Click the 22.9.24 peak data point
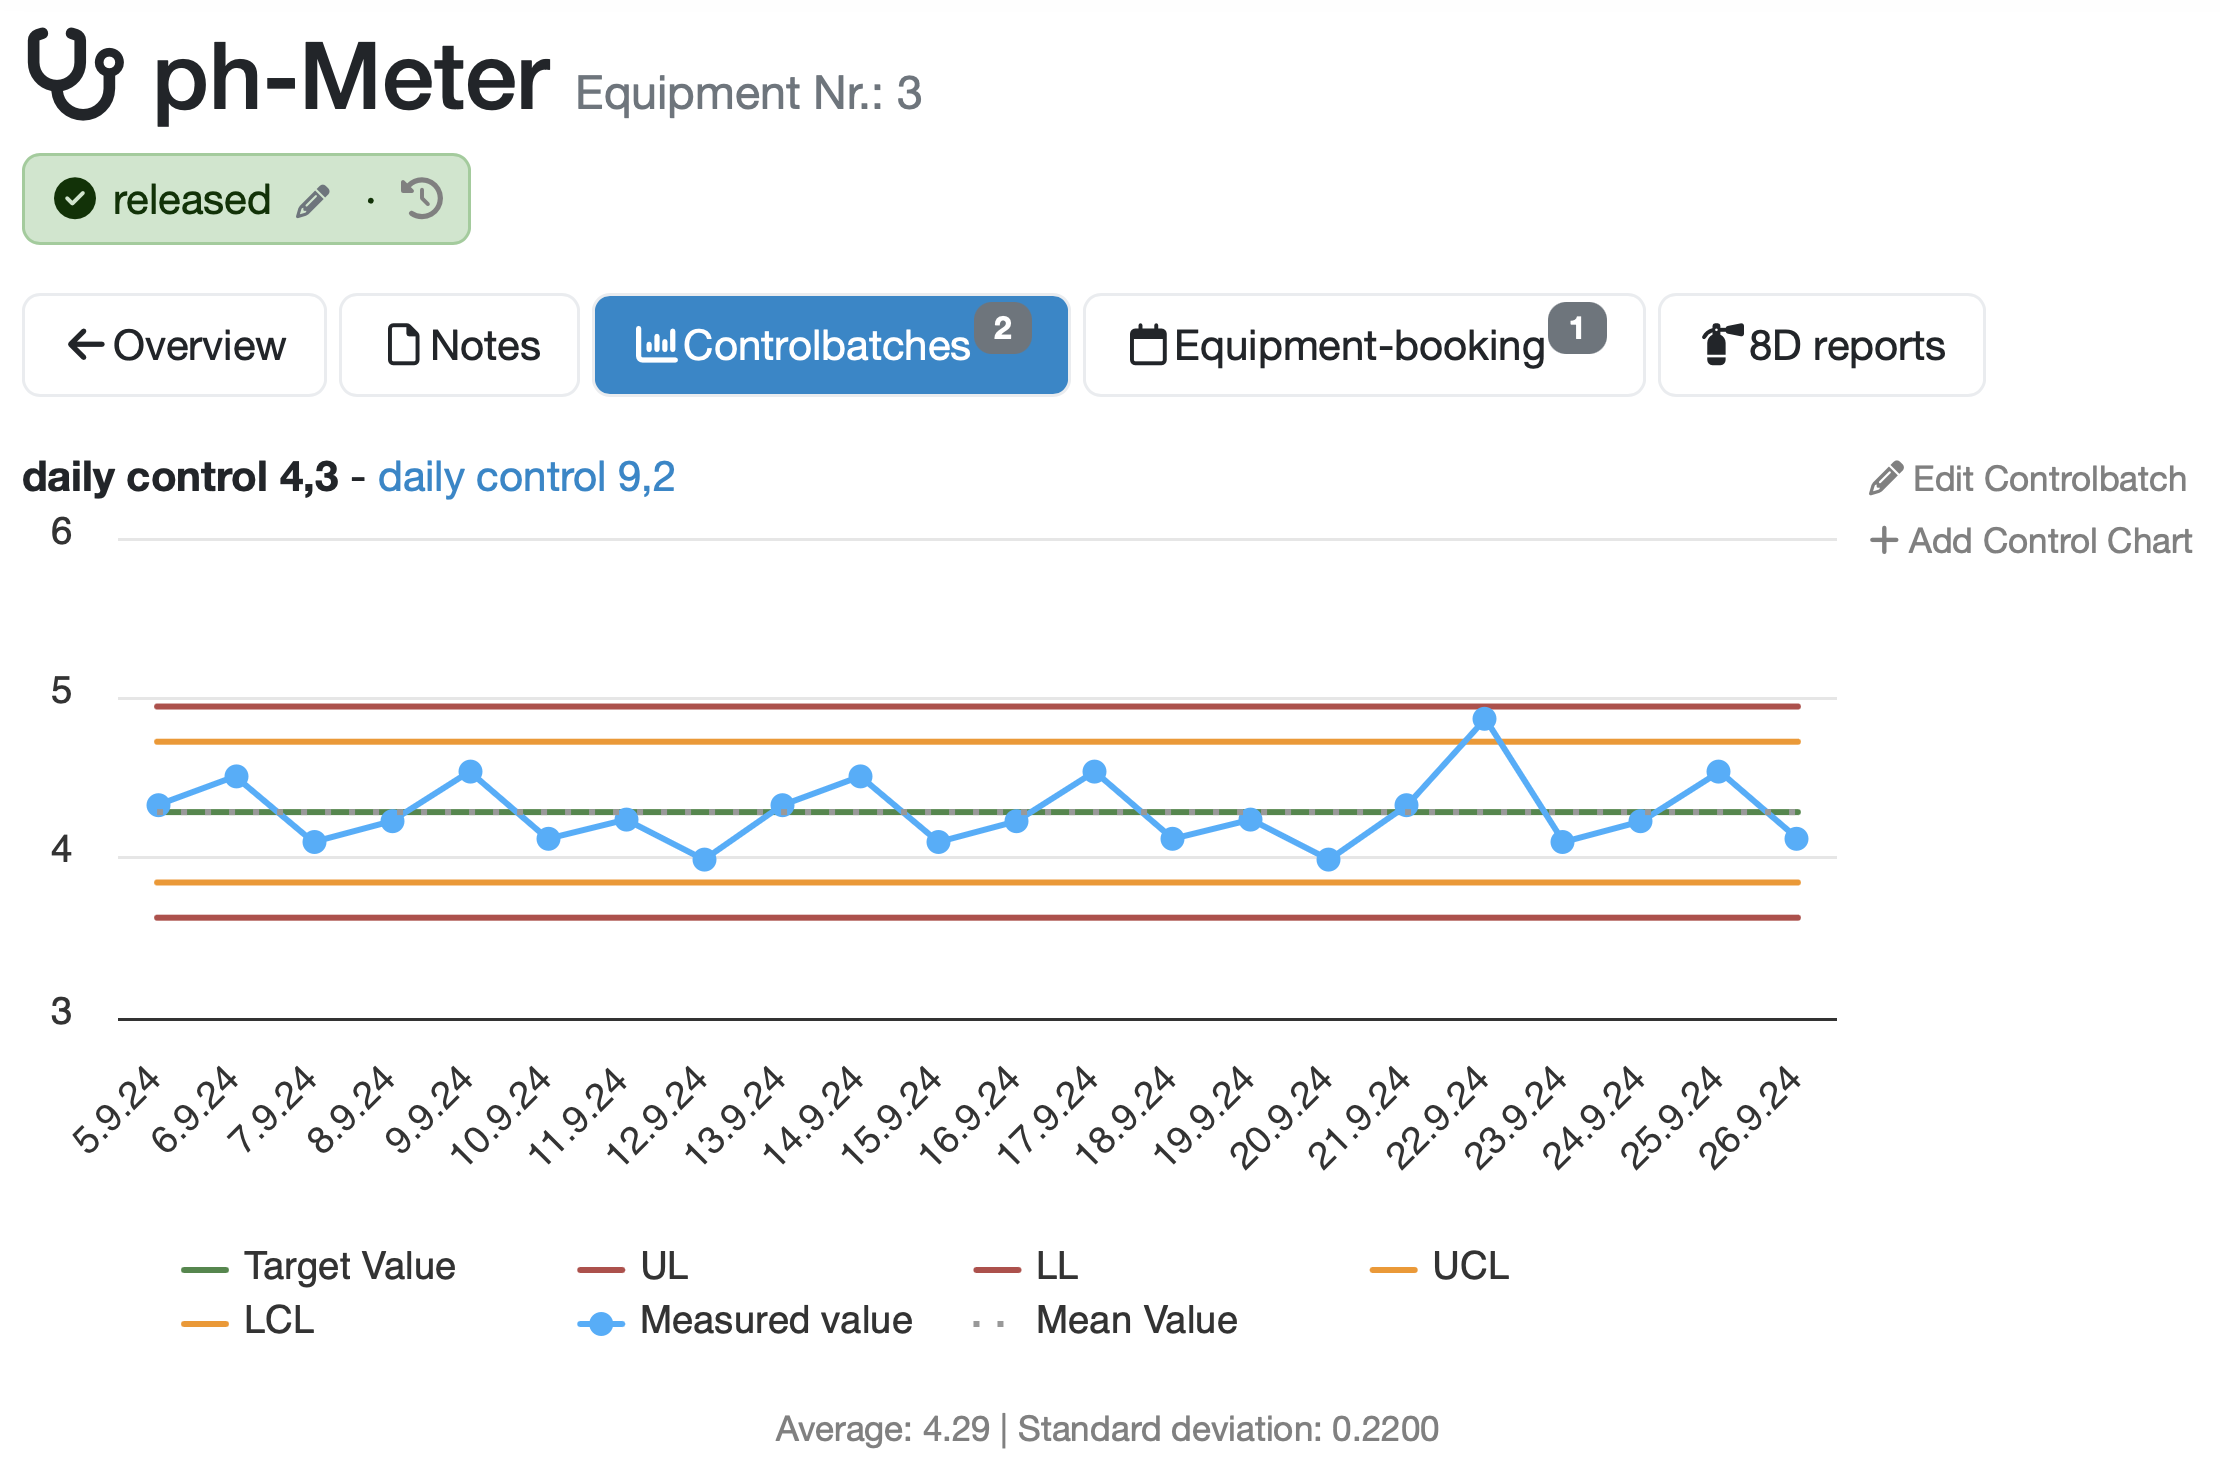 pos(1484,719)
